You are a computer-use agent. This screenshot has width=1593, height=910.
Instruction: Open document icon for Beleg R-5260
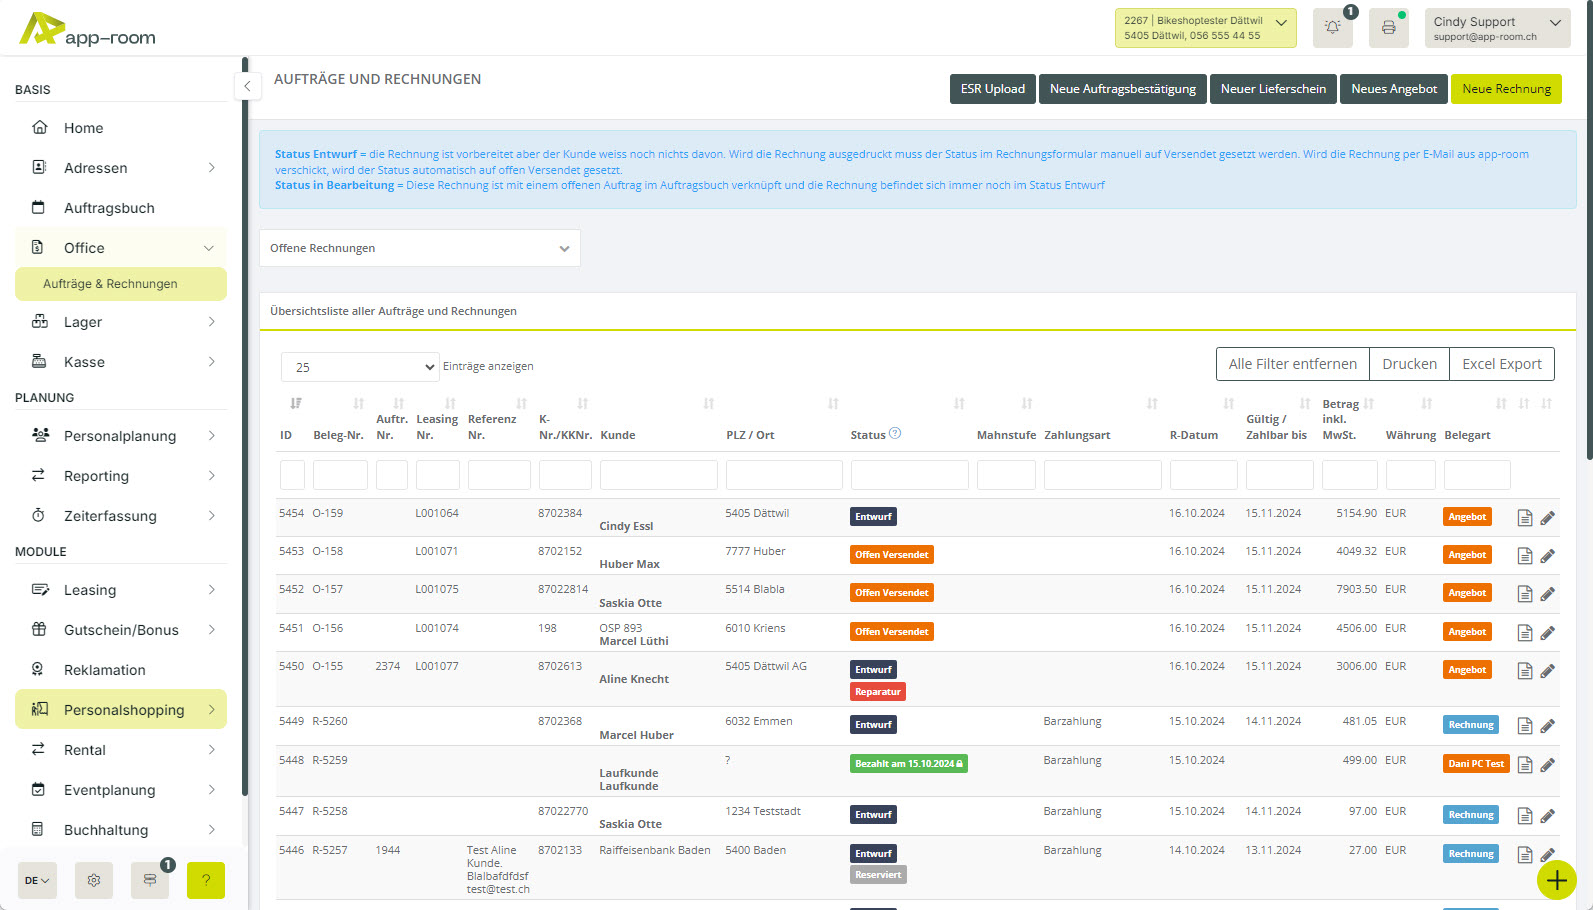point(1524,726)
